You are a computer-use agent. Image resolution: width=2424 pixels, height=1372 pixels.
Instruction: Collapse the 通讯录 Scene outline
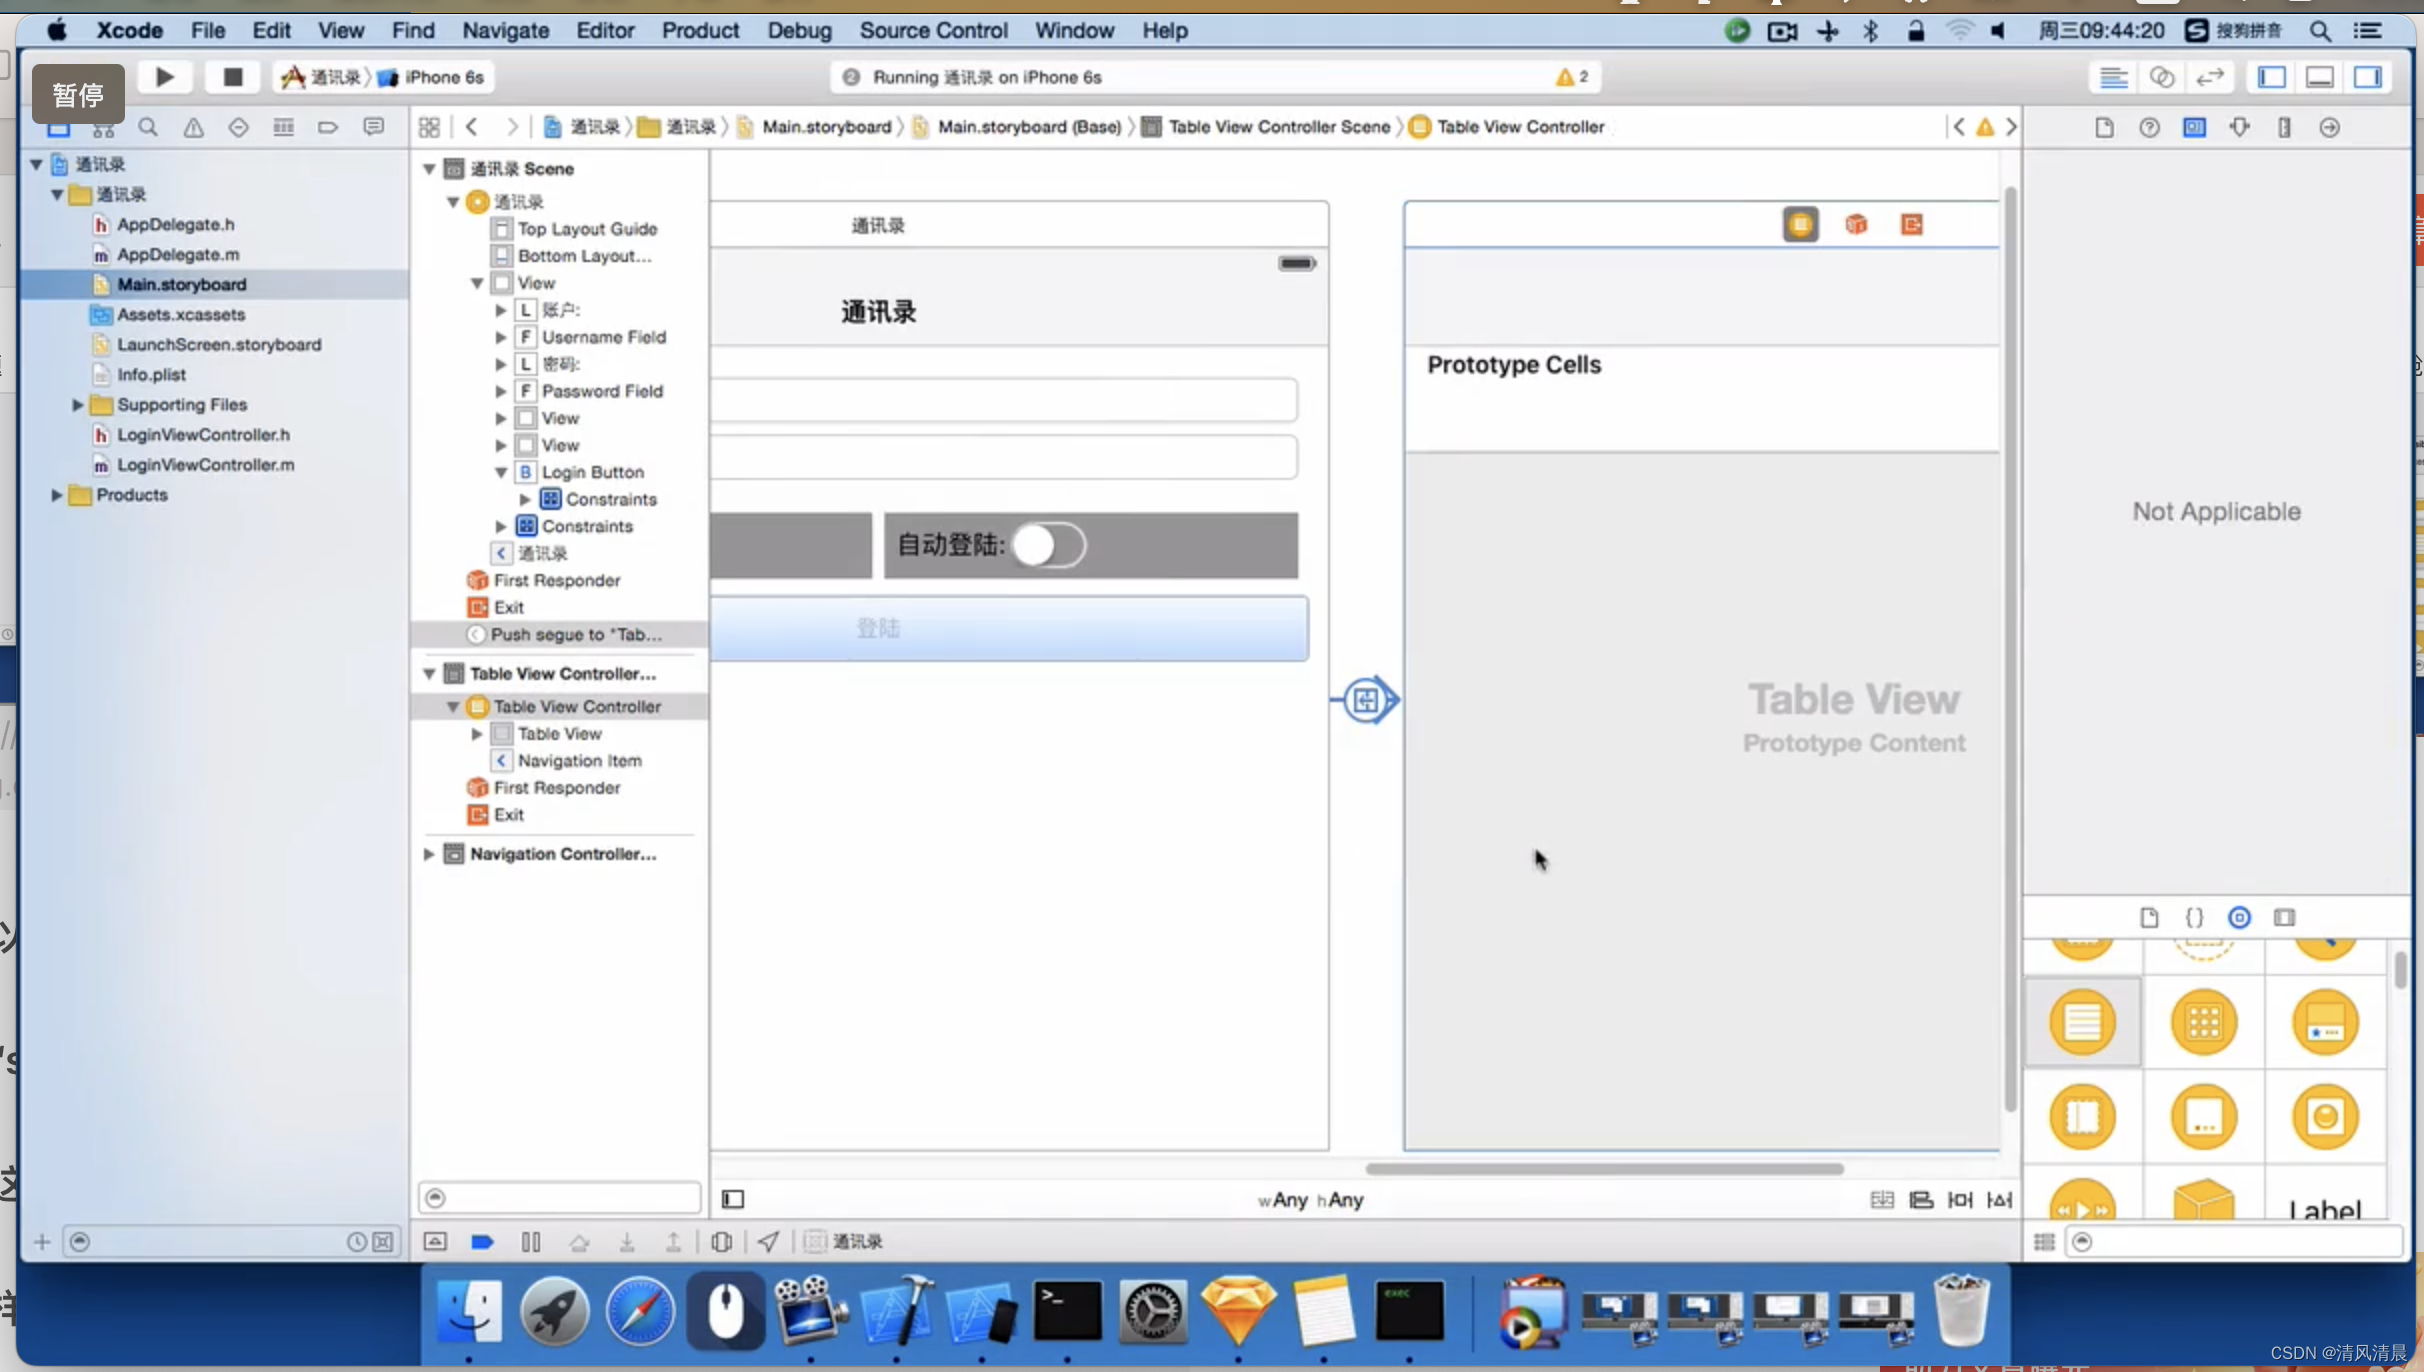pos(428,168)
